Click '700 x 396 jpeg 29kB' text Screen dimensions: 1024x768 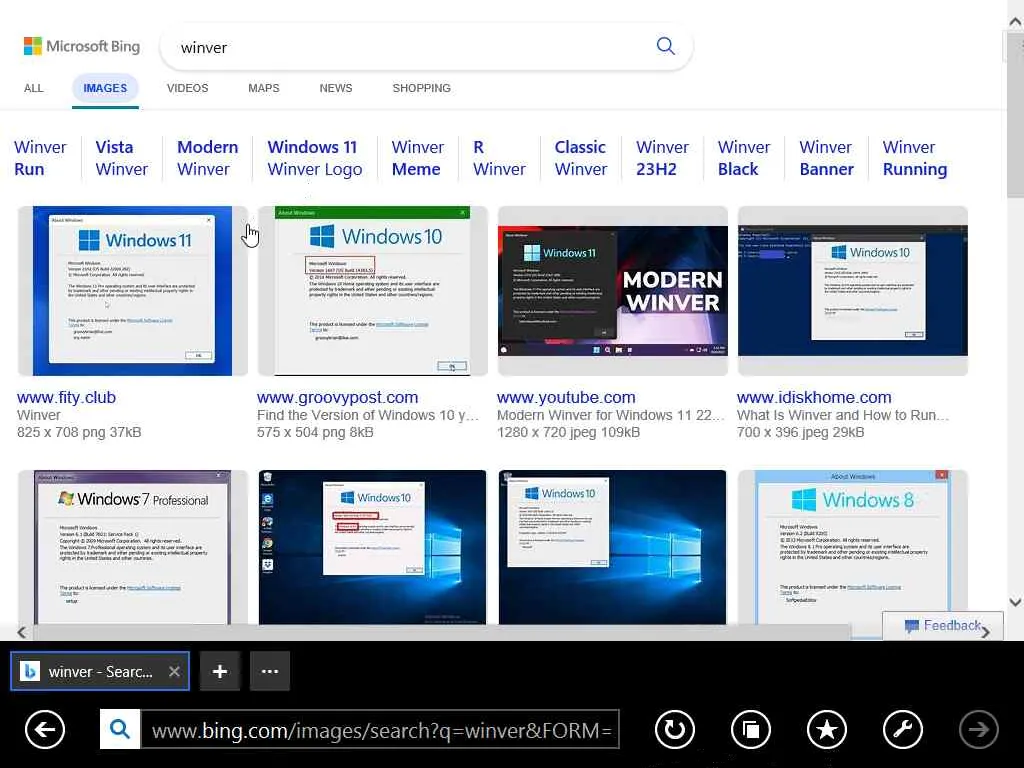coord(800,432)
